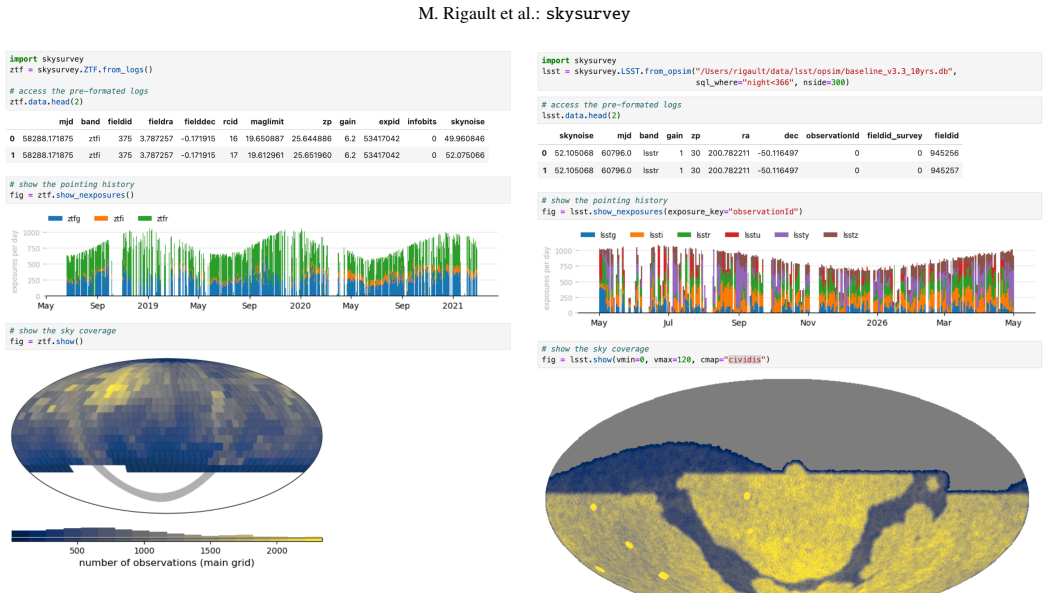Click the '2020' tick label on ZTF chart
Image resolution: width=1048 pixels, height=593 pixels.
tap(300, 306)
